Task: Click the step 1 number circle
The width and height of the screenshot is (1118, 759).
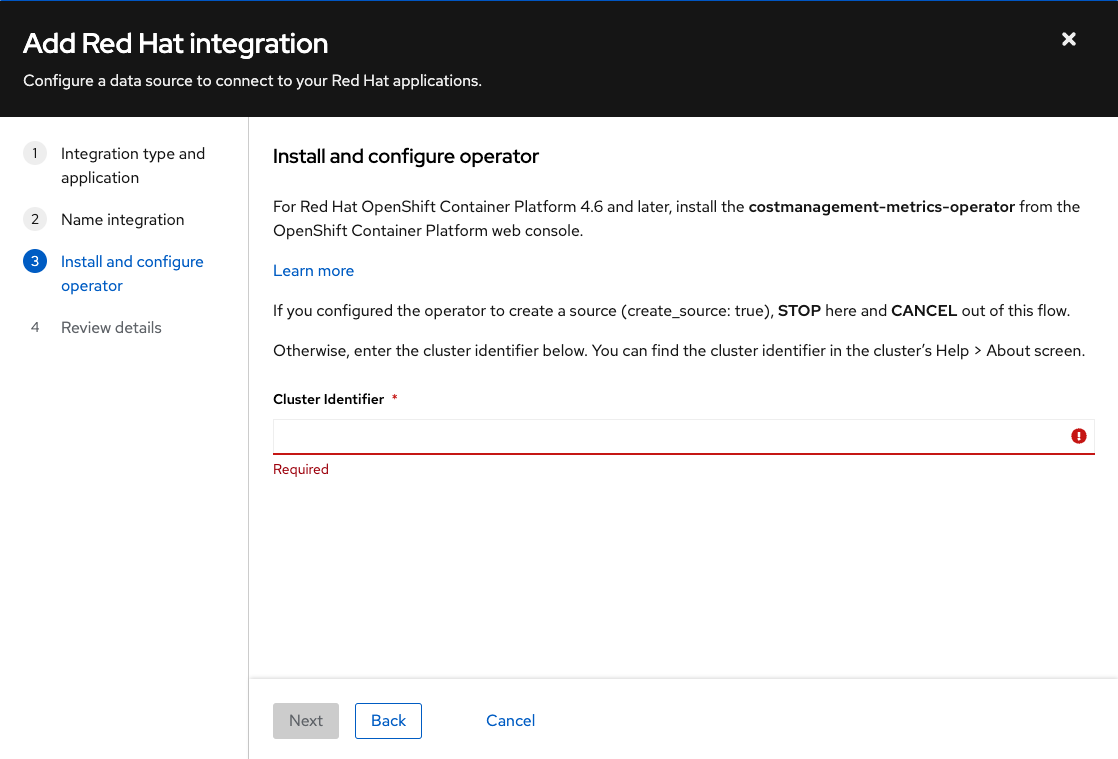Action: 35,153
